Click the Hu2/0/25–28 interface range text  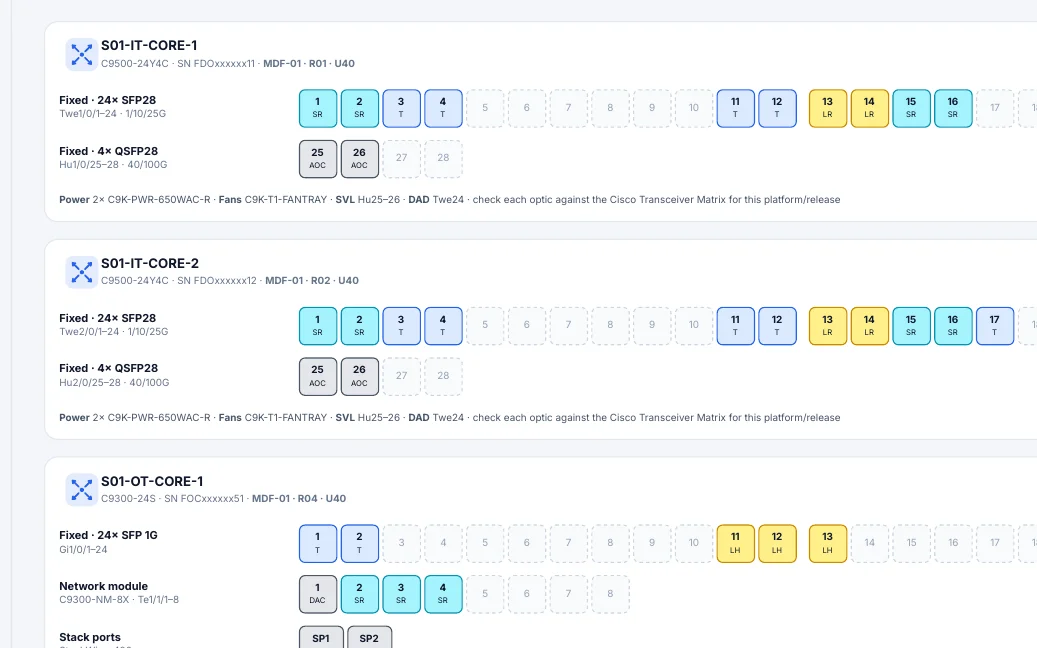click(114, 383)
